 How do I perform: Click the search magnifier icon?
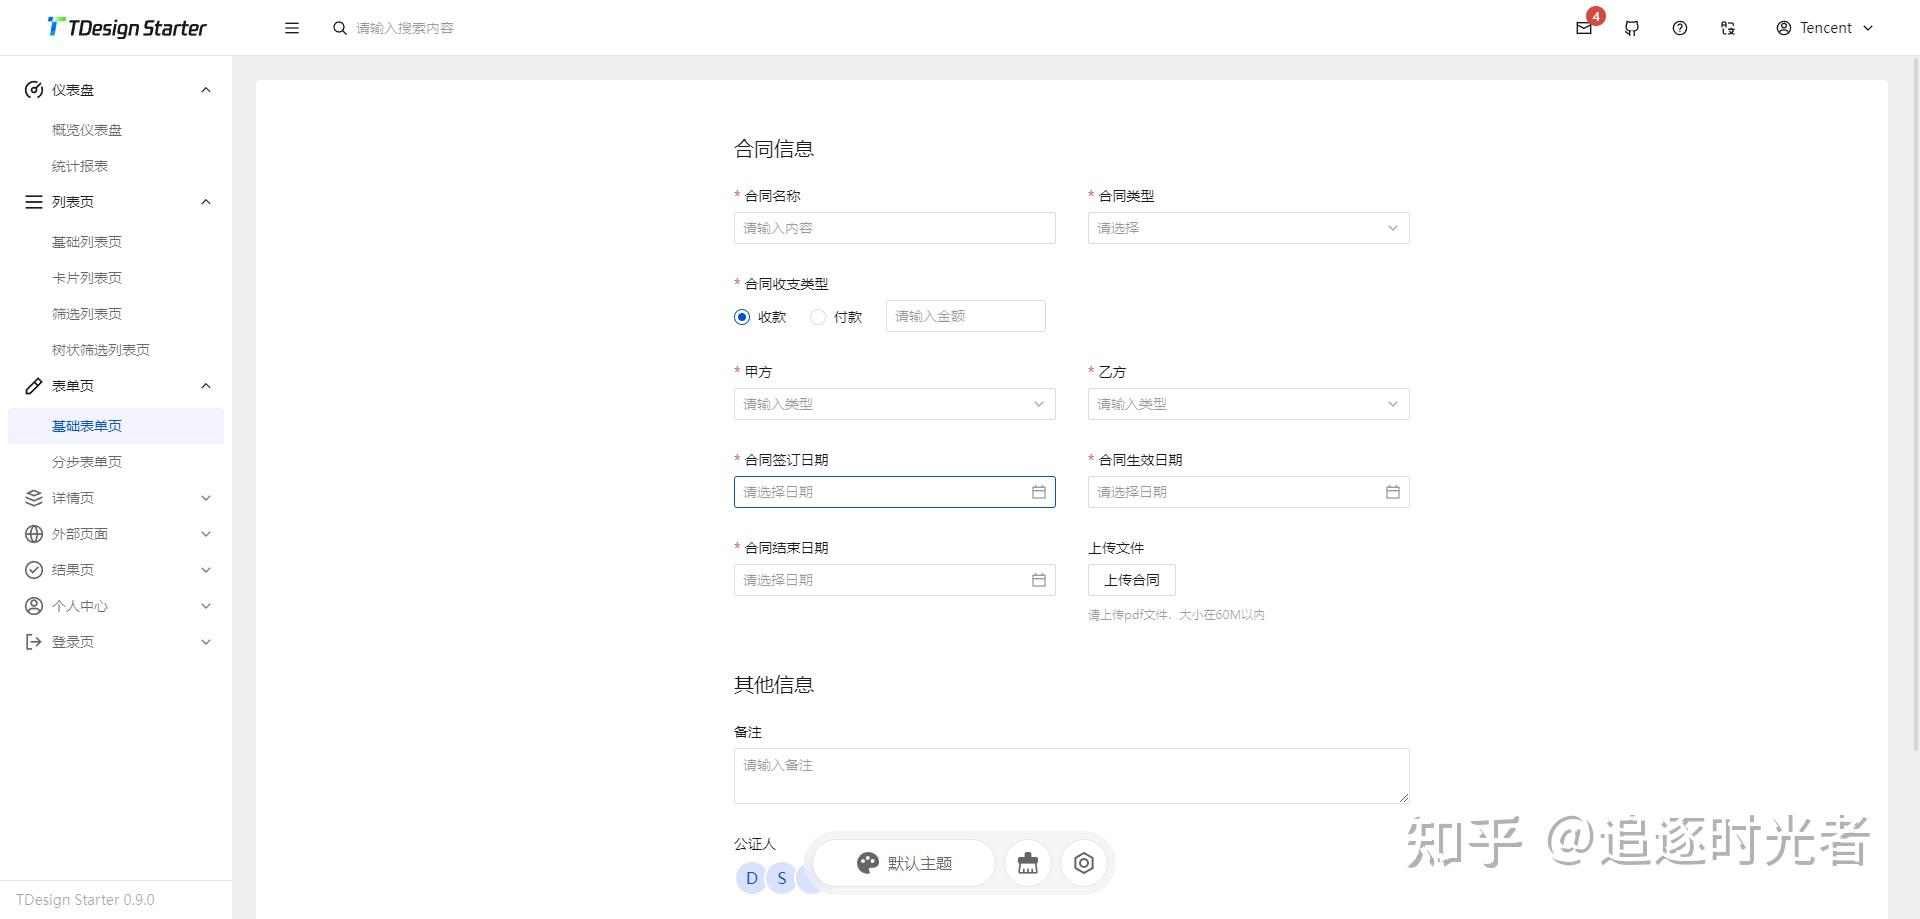(x=340, y=28)
